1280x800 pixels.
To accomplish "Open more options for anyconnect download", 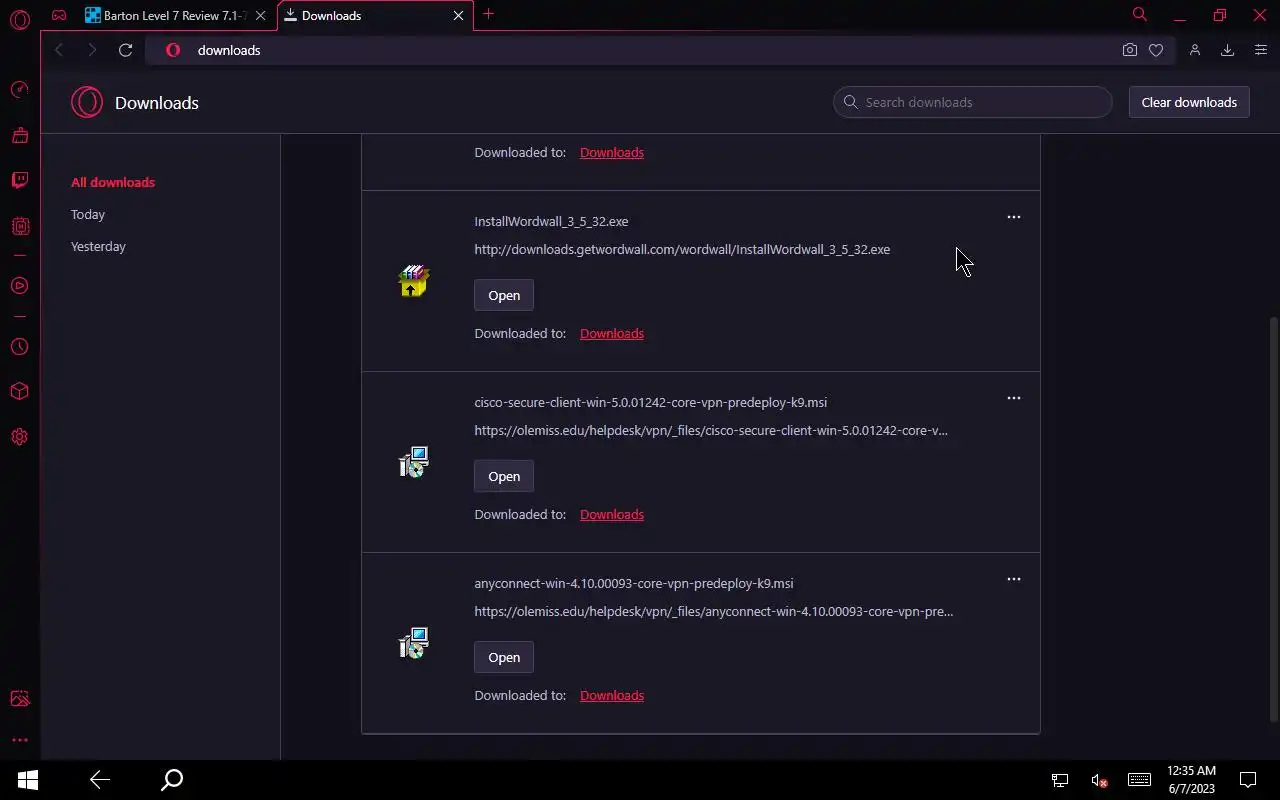I will [x=1014, y=579].
